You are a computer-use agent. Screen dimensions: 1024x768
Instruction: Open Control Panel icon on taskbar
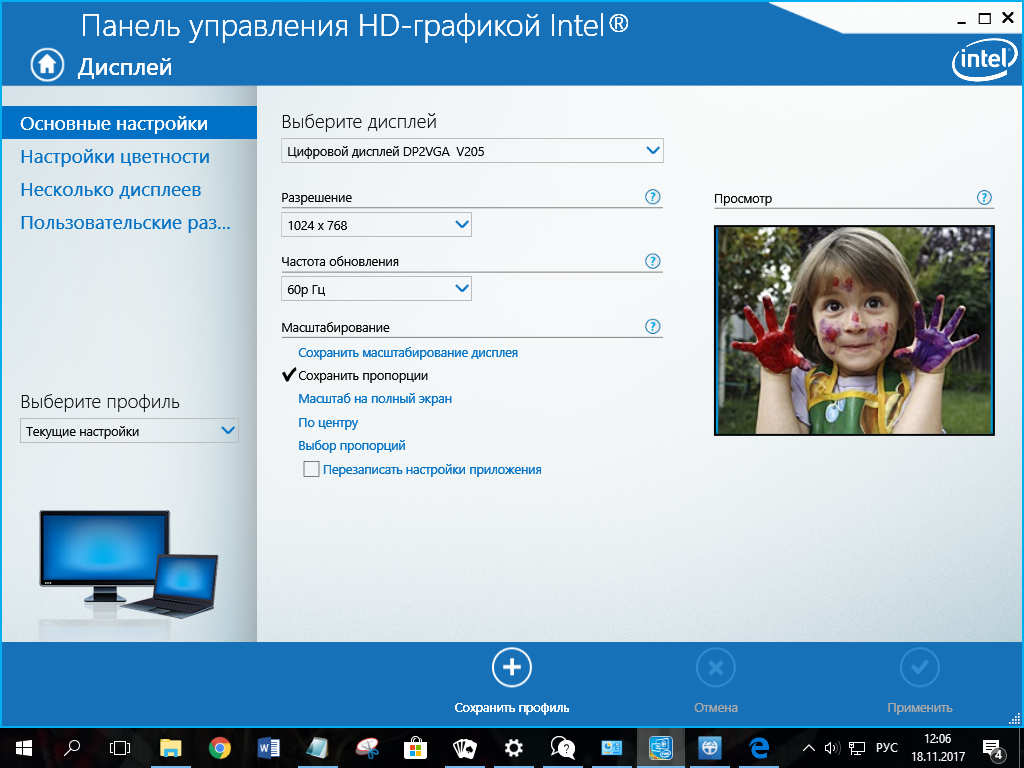click(612, 748)
